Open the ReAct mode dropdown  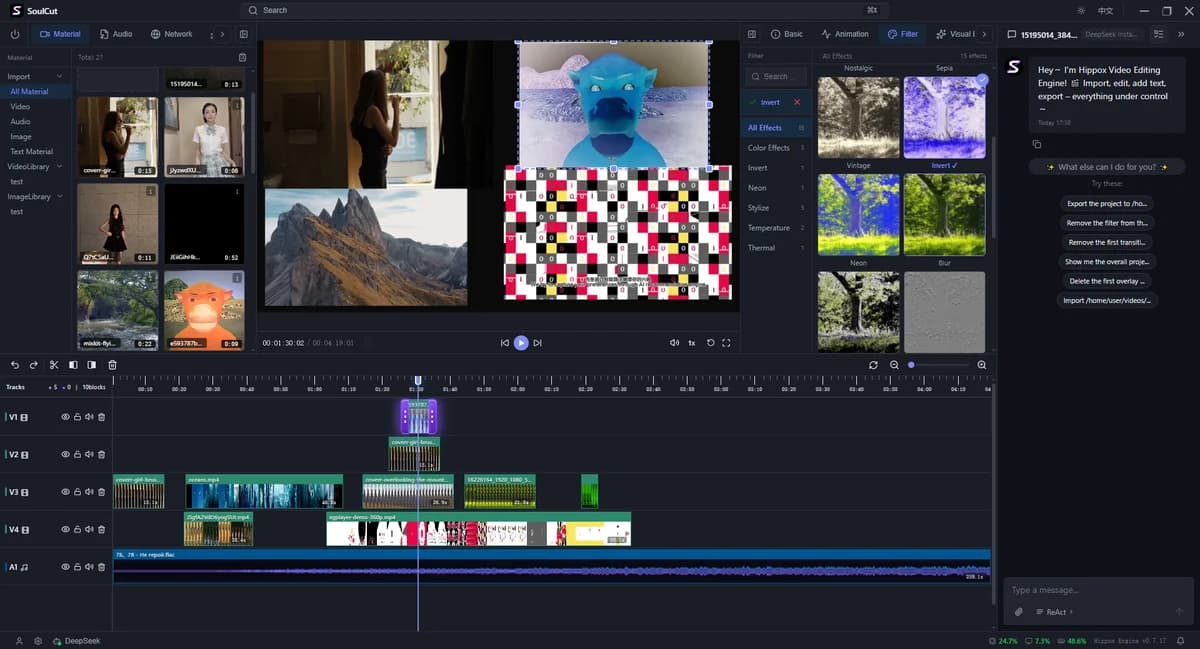coord(1054,612)
